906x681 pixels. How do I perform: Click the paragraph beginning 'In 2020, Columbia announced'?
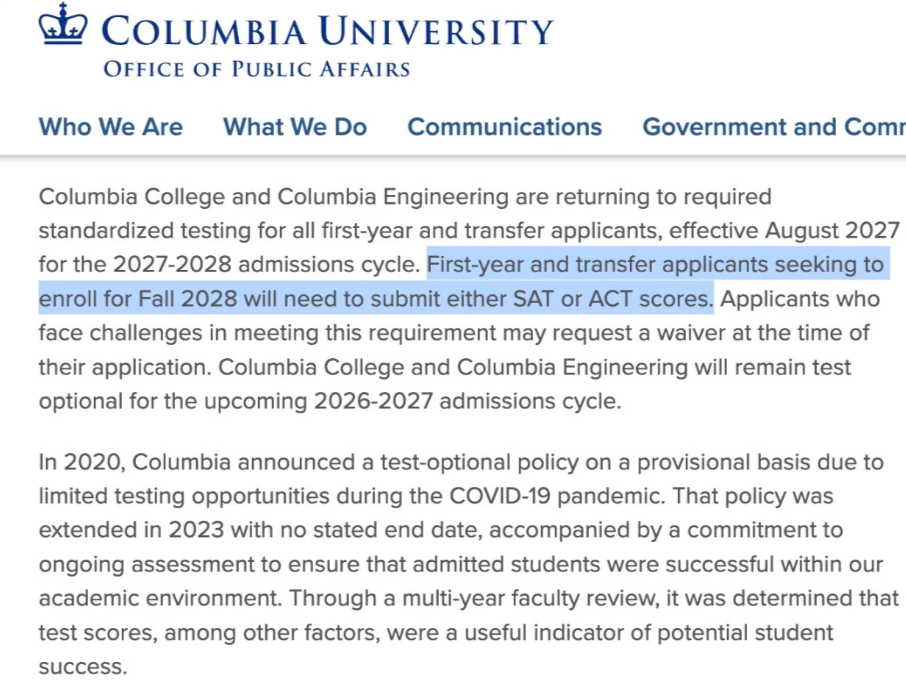468,564
